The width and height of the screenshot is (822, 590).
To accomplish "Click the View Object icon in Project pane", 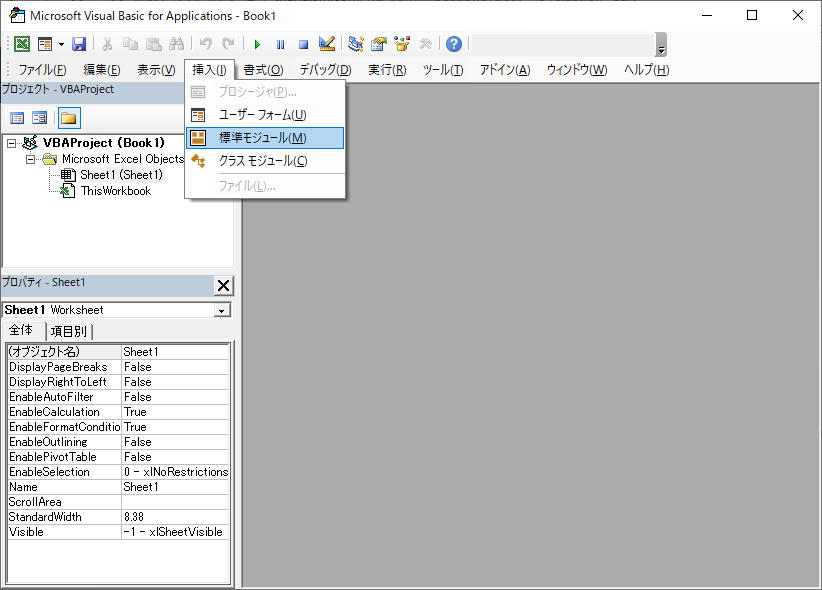I will coord(39,118).
